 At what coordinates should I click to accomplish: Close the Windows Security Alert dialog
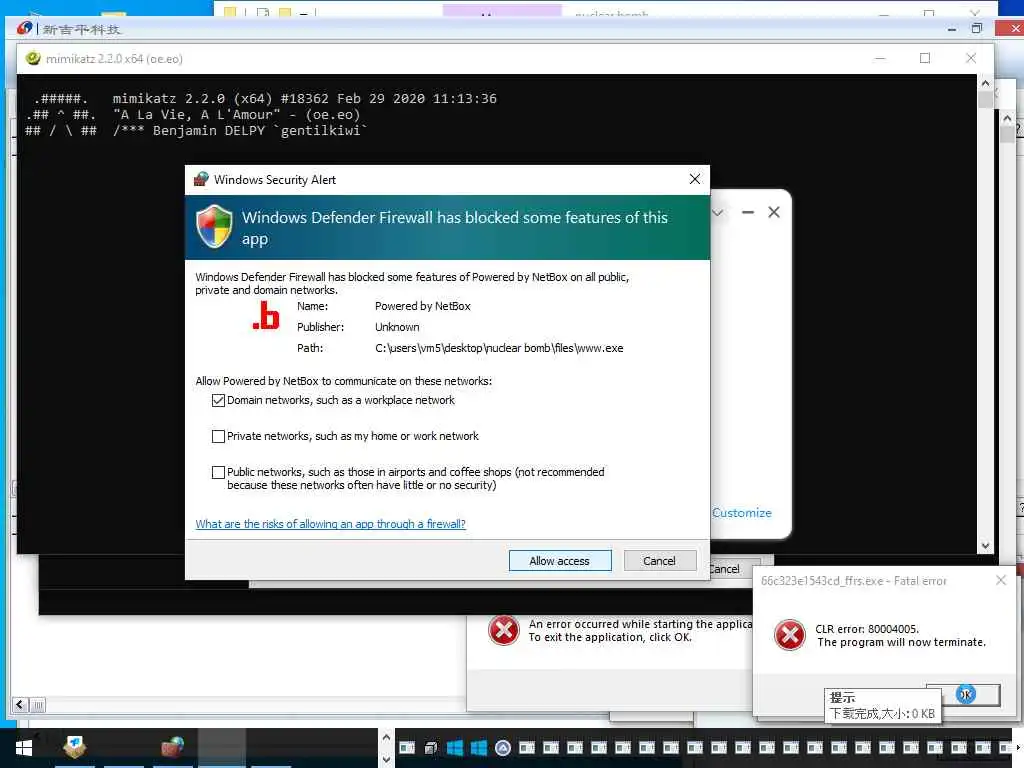tap(695, 179)
